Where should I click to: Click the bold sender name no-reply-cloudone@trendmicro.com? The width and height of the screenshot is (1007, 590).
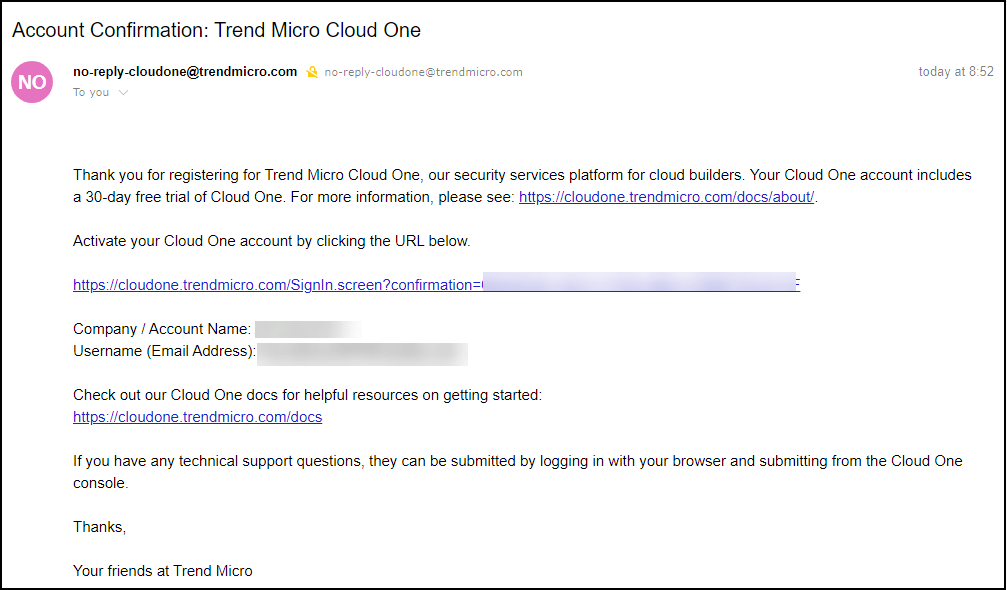coord(185,72)
